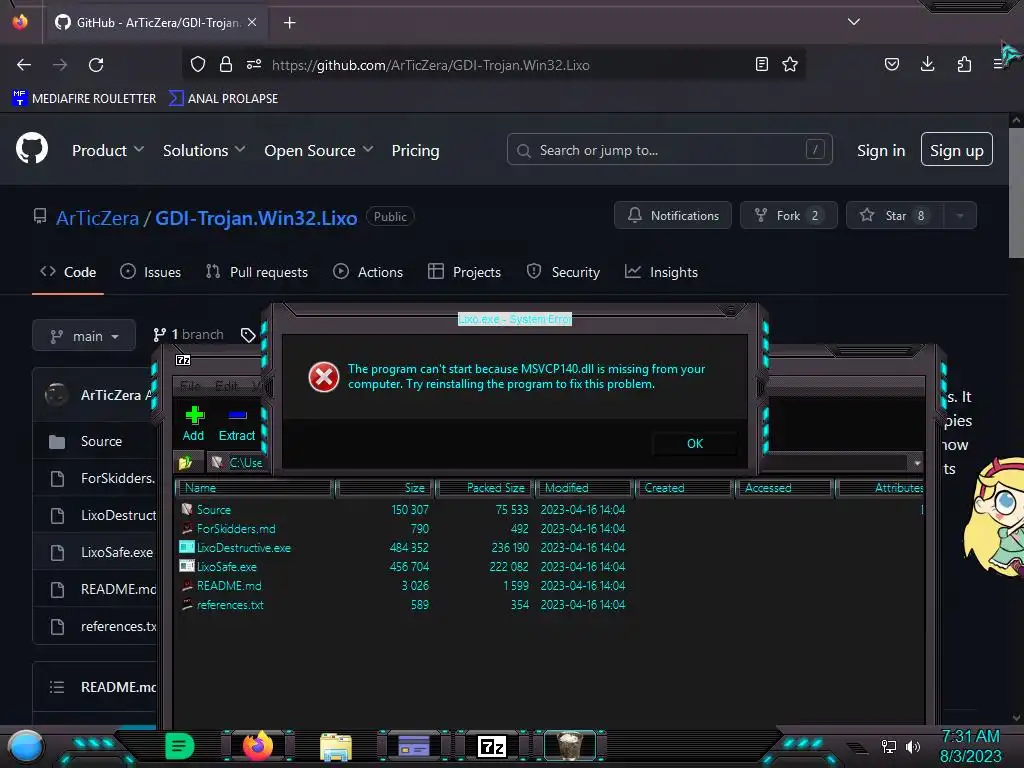Open the ANAL PROLAPSE bookmark

[223, 99]
